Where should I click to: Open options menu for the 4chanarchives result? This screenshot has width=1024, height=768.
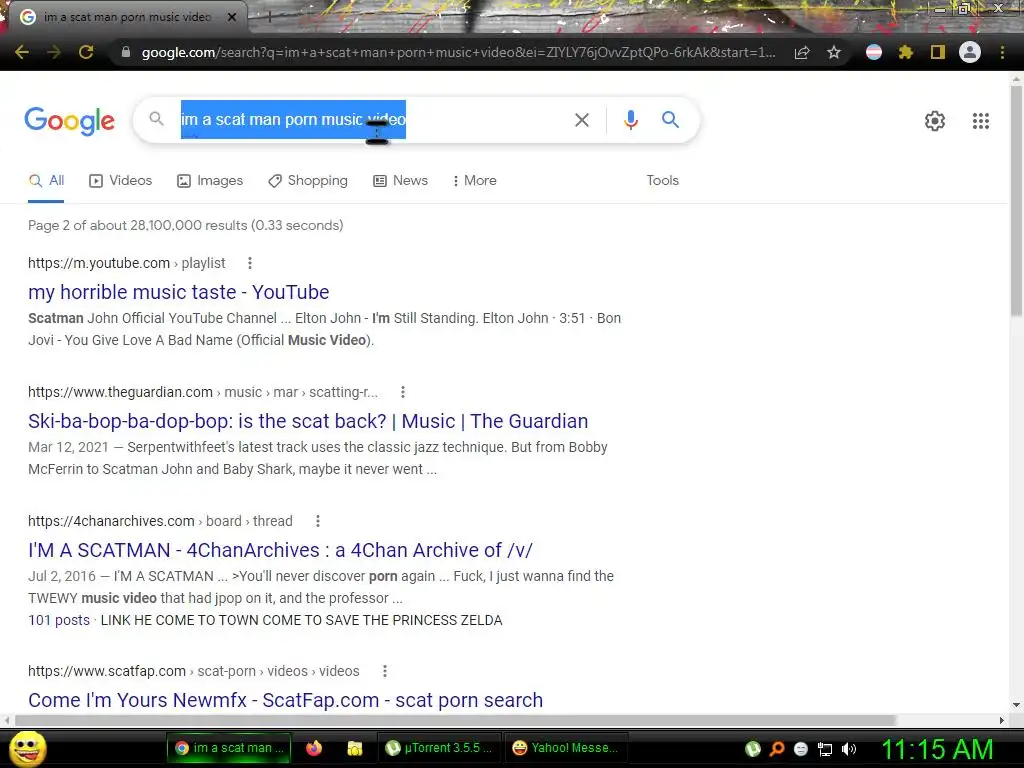pos(318,521)
